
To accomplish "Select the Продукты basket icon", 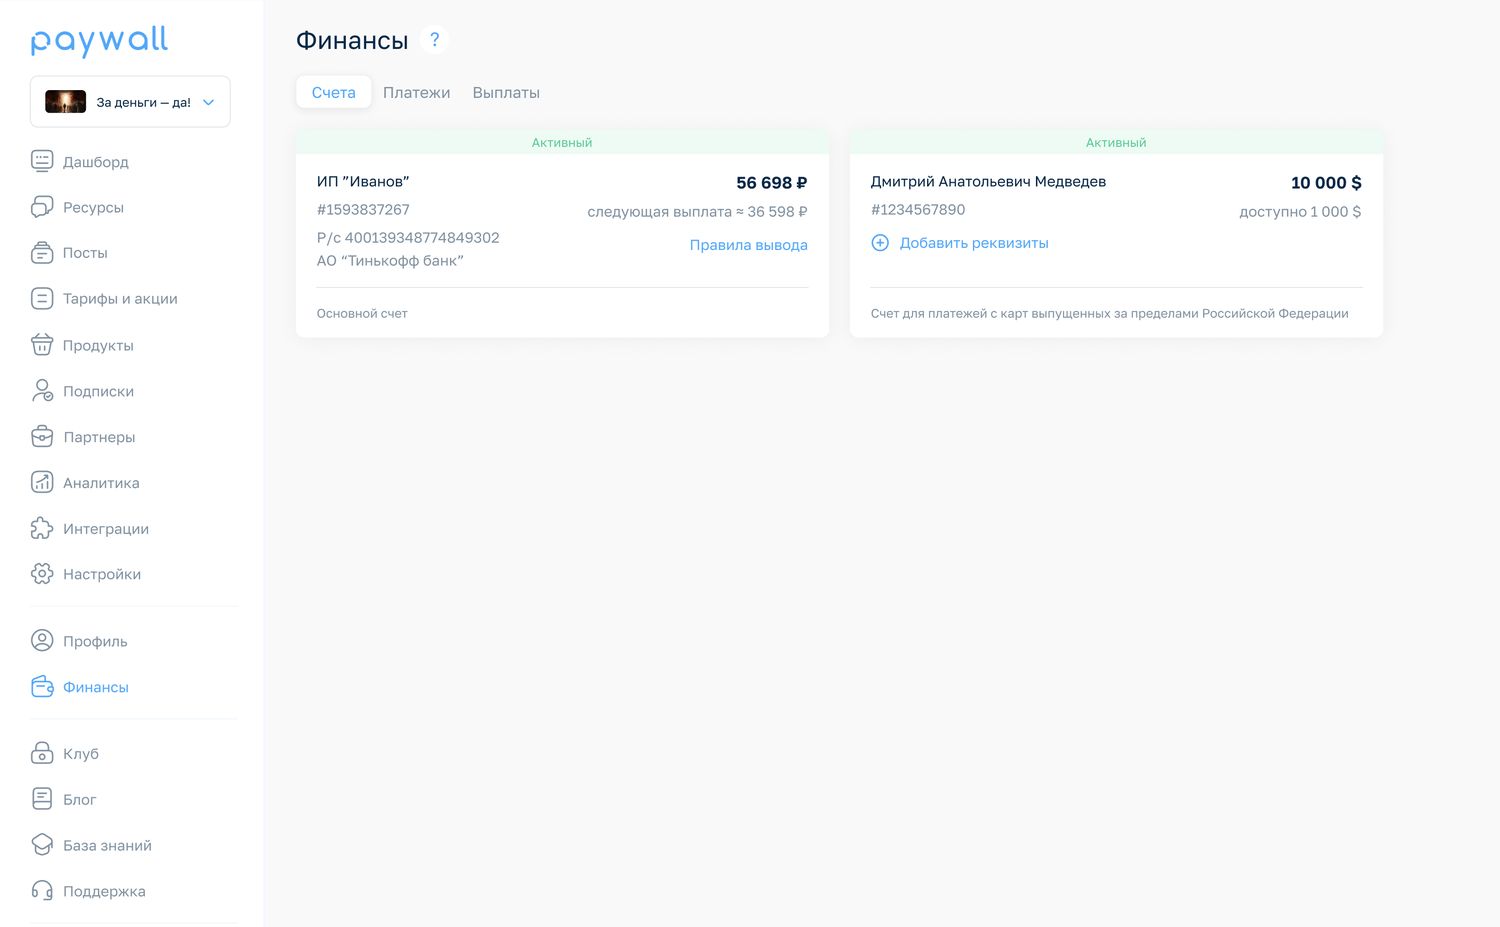I will (x=42, y=345).
